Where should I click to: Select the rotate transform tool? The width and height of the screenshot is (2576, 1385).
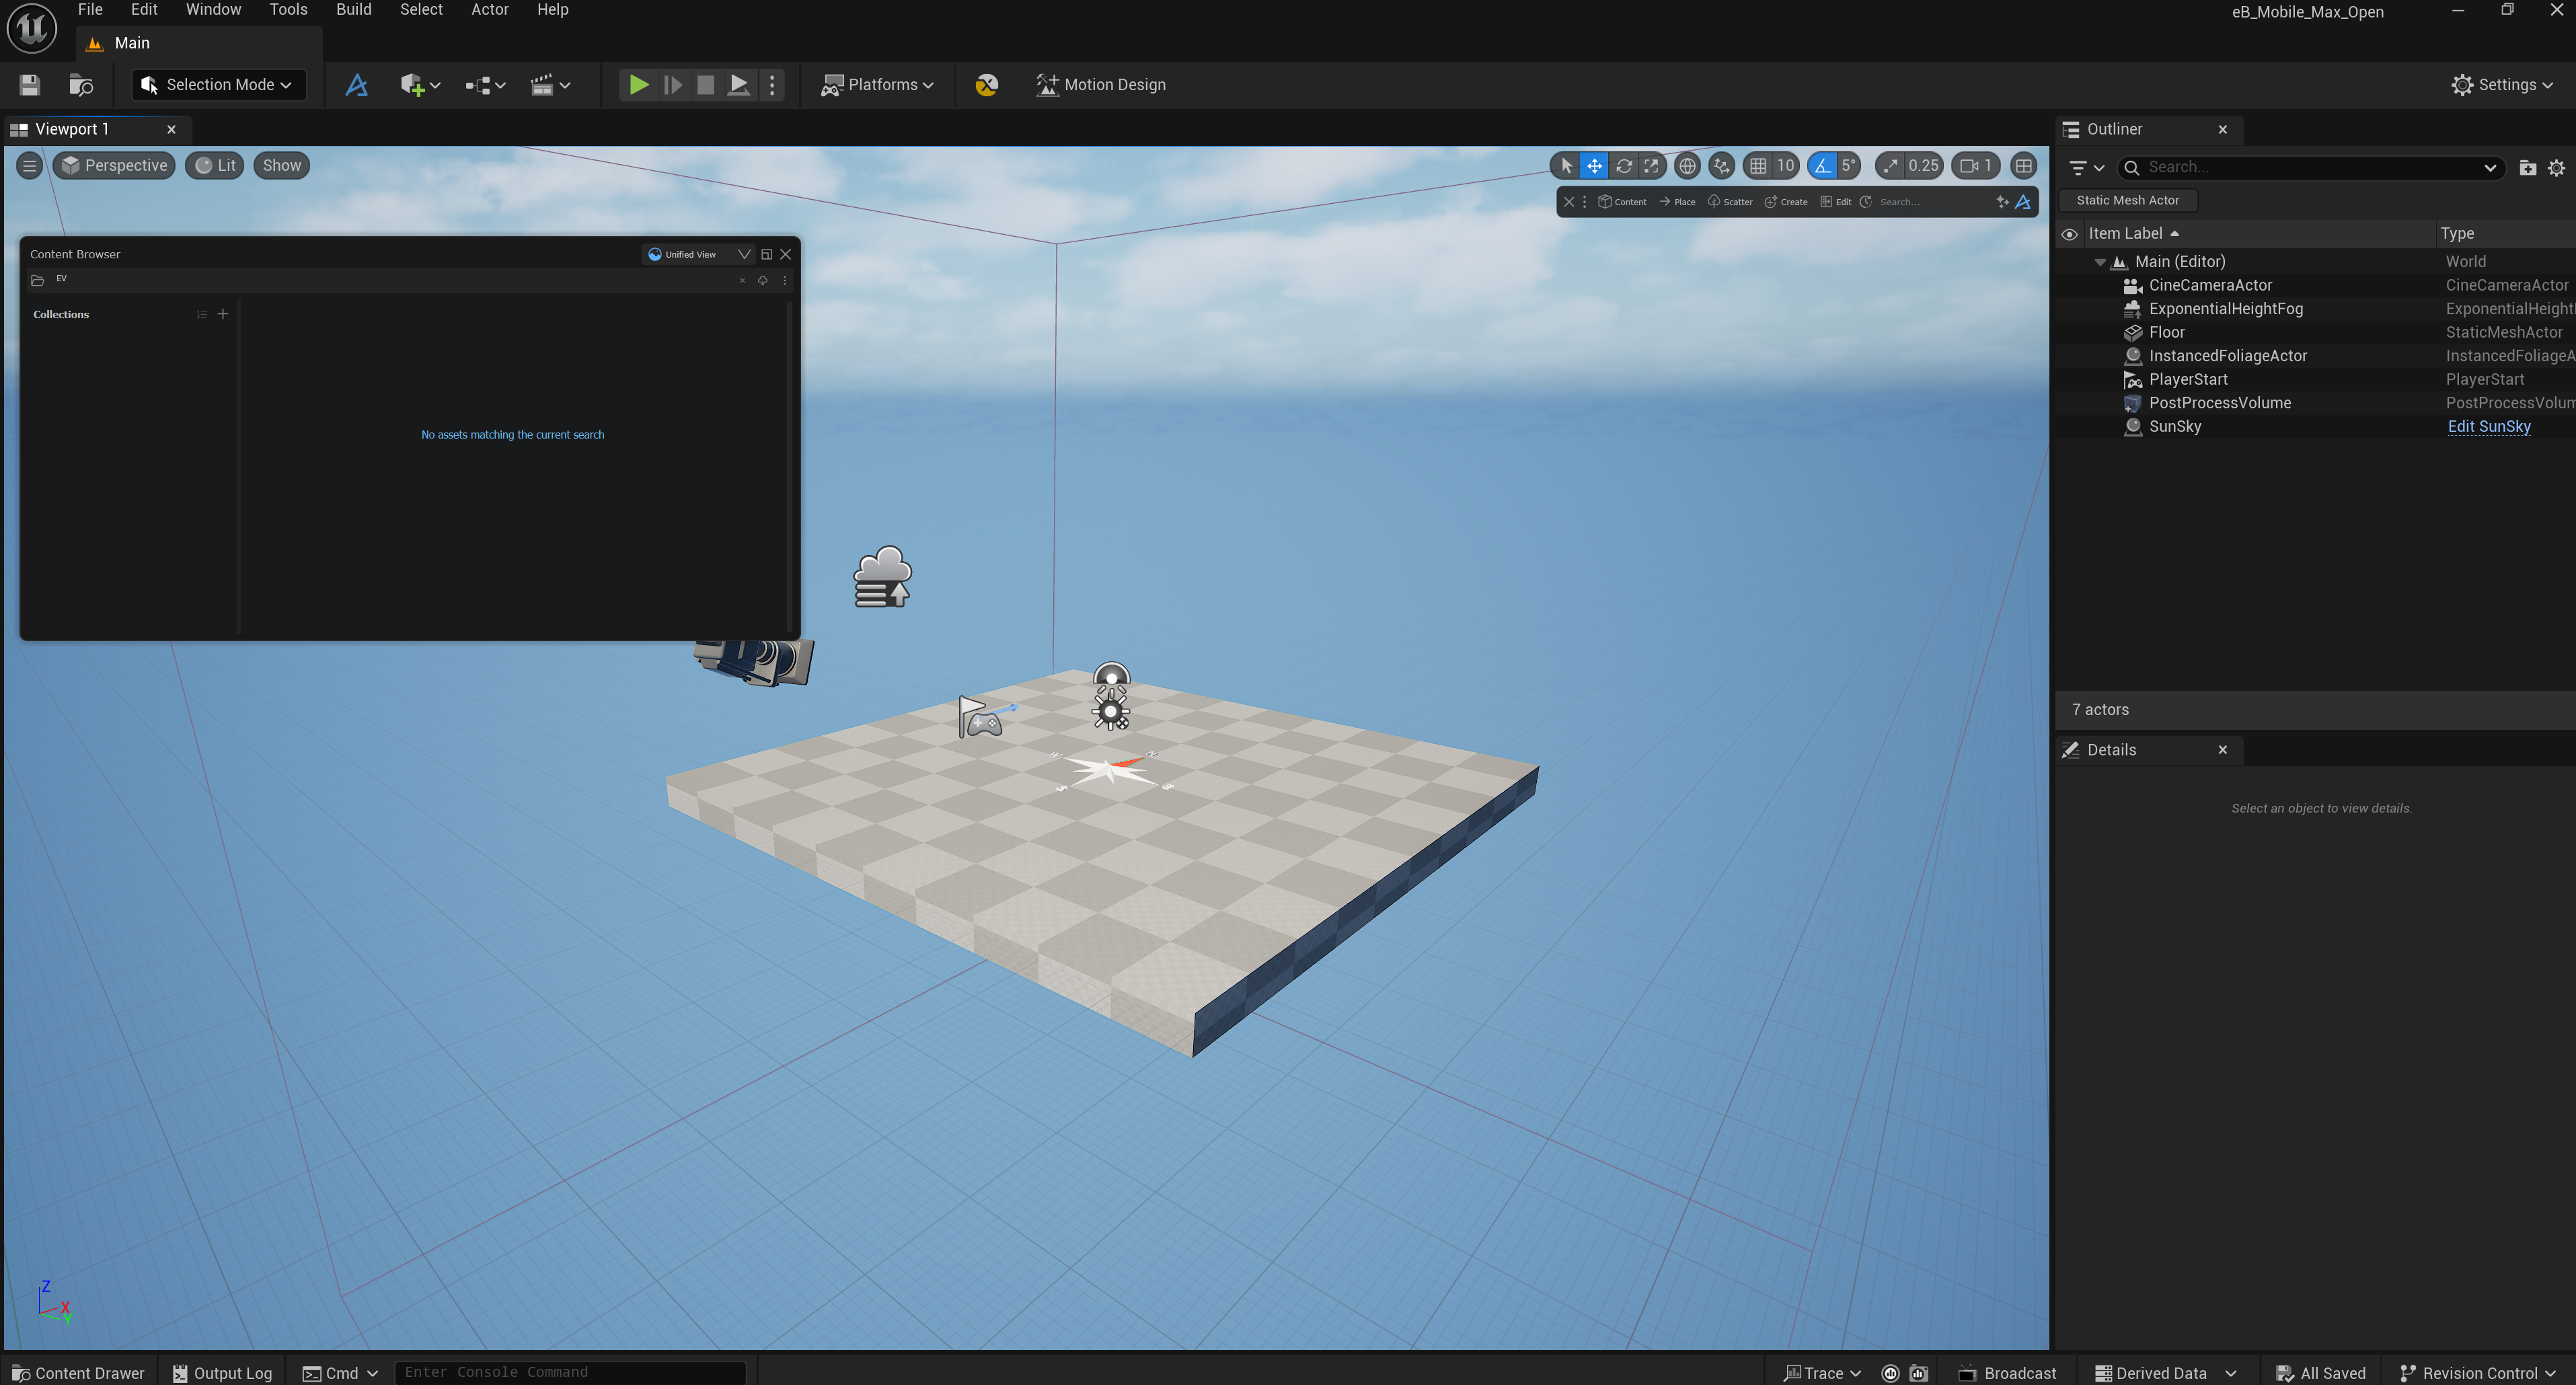[1624, 166]
